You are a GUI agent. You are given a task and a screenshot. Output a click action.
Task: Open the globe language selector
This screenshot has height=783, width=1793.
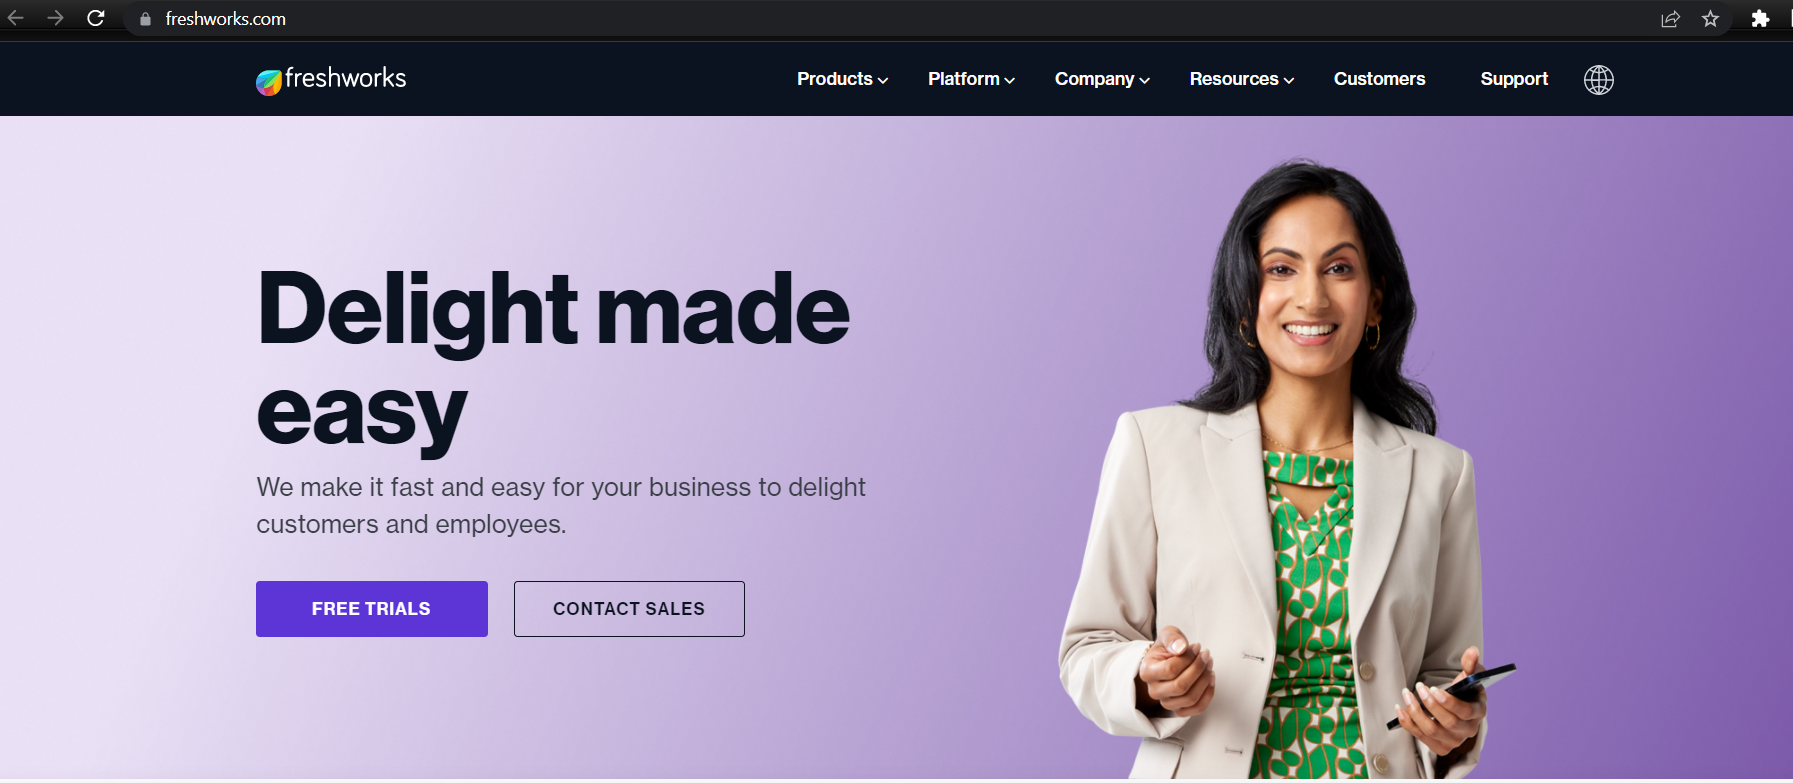click(x=1599, y=79)
